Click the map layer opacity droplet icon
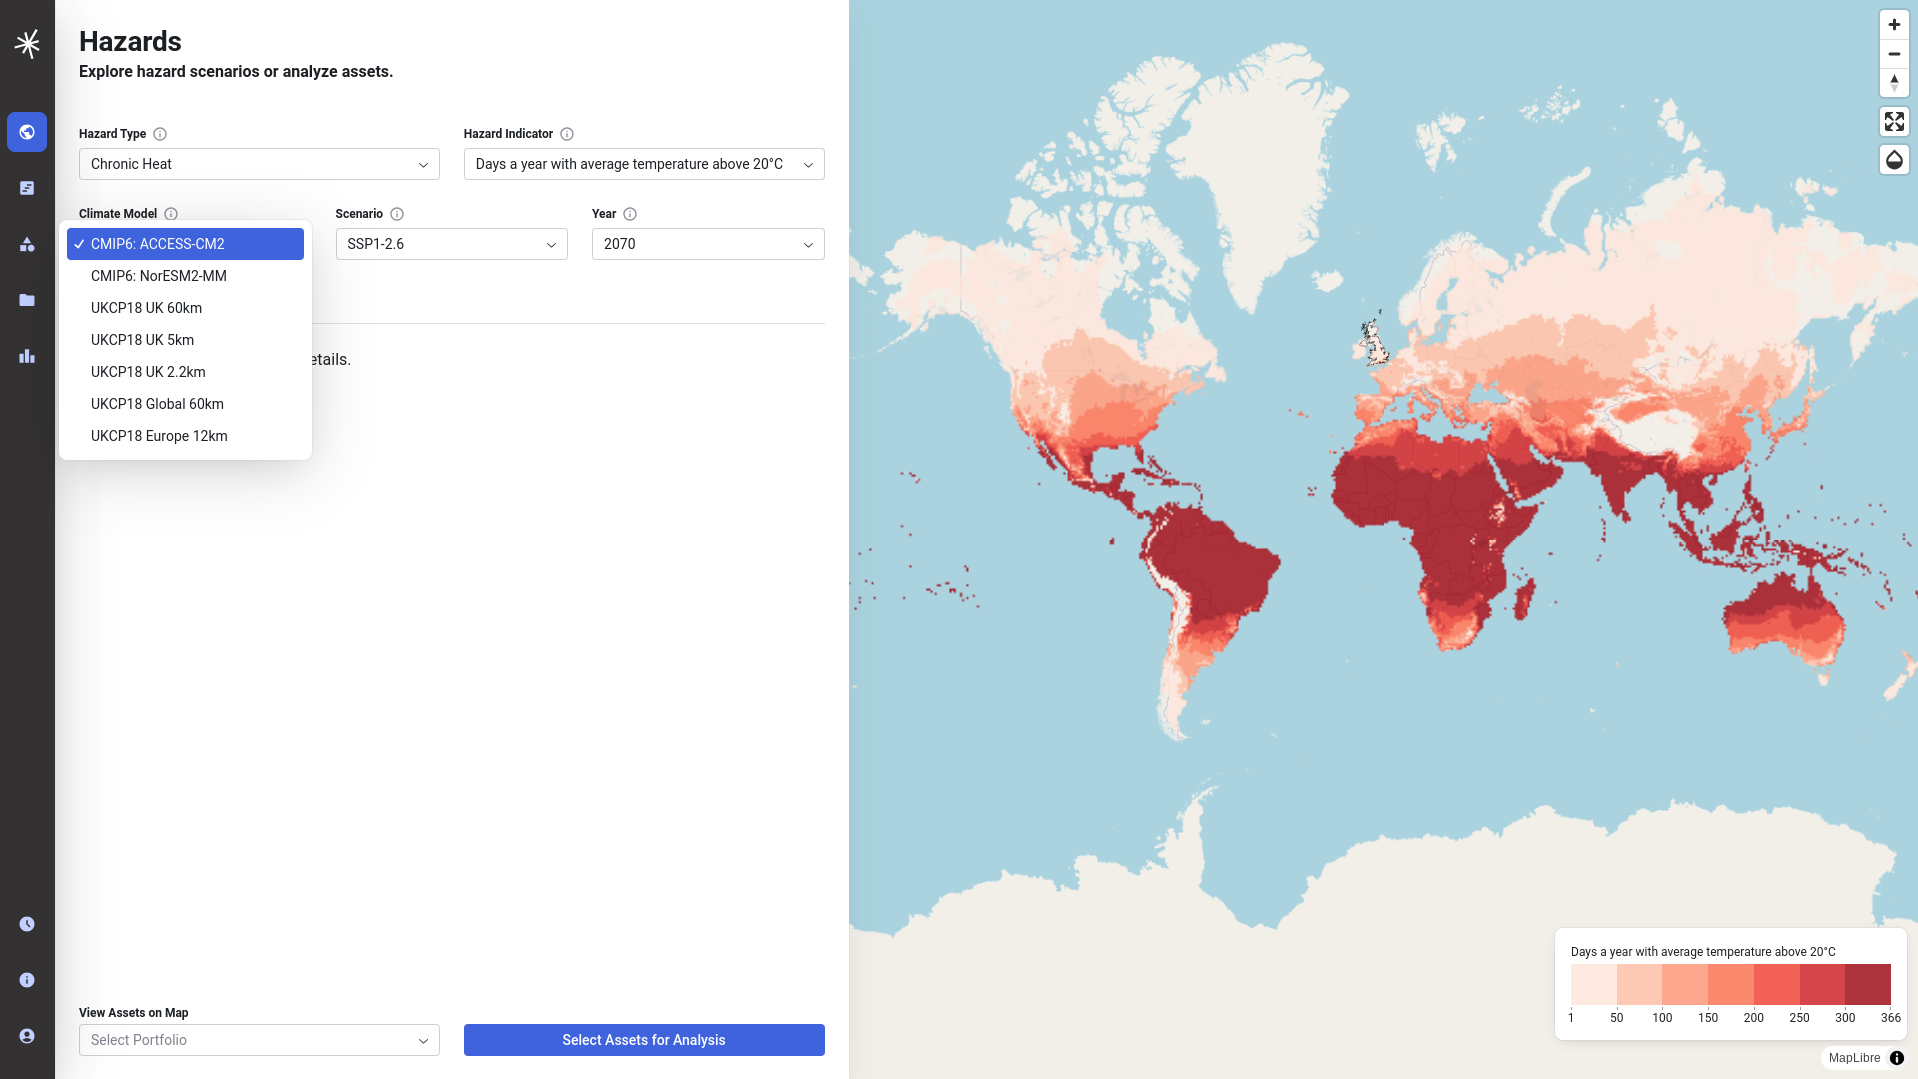Image resolution: width=1918 pixels, height=1079 pixels. click(1894, 160)
